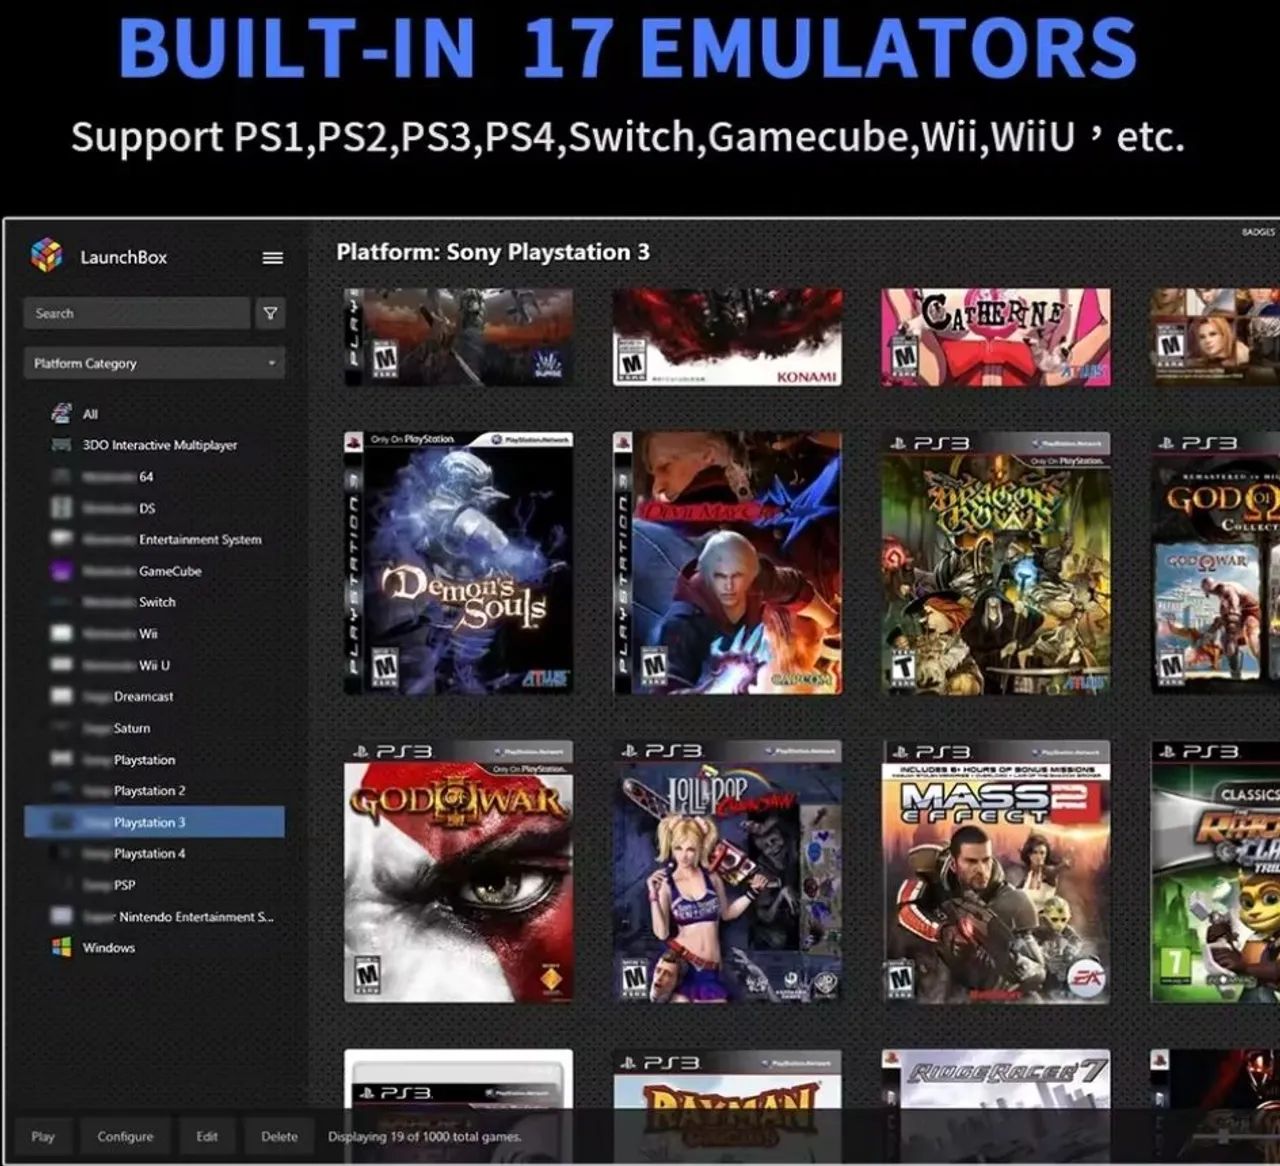Select the Ratchet & Clank Classics cover
This screenshot has width=1280, height=1166.
click(1215, 872)
